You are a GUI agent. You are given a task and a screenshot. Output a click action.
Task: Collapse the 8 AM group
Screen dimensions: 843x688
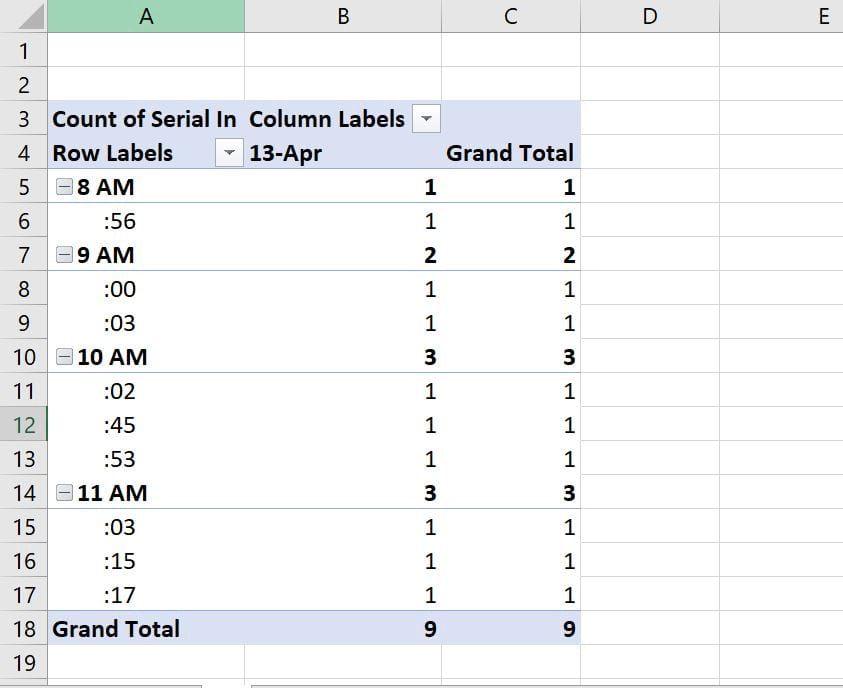(x=64, y=187)
